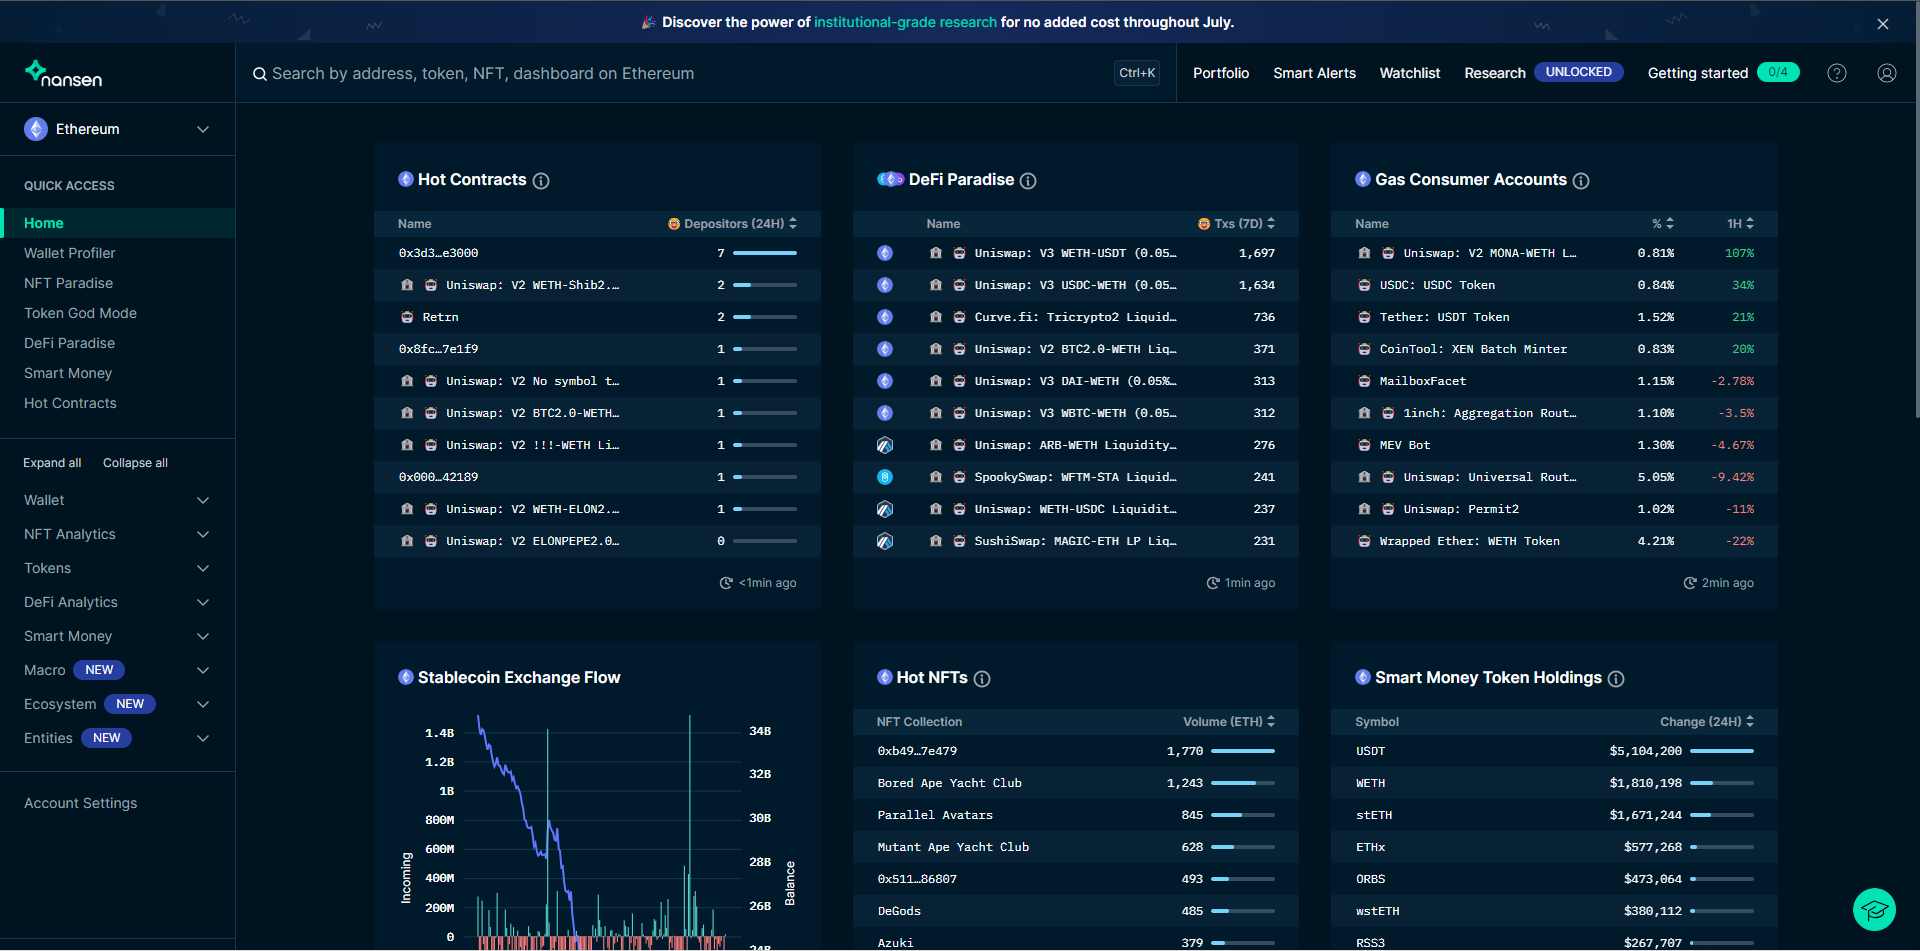Open the user profile icon
The width and height of the screenshot is (1920, 951).
1886,73
